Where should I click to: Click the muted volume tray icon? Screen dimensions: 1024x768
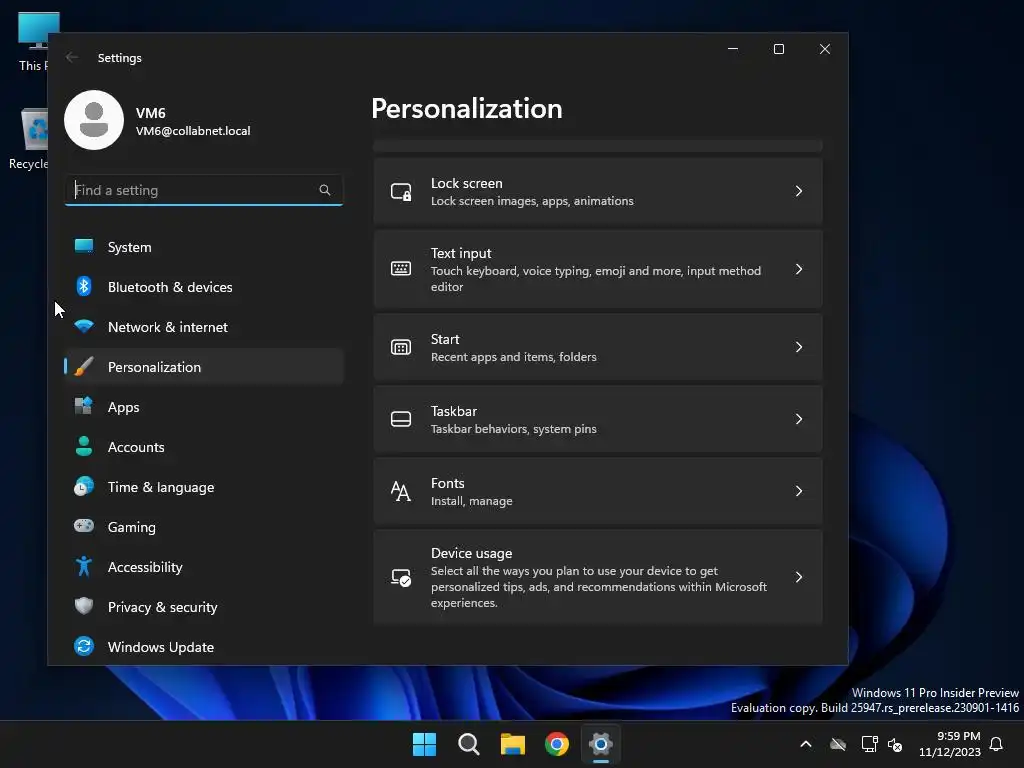pos(895,744)
